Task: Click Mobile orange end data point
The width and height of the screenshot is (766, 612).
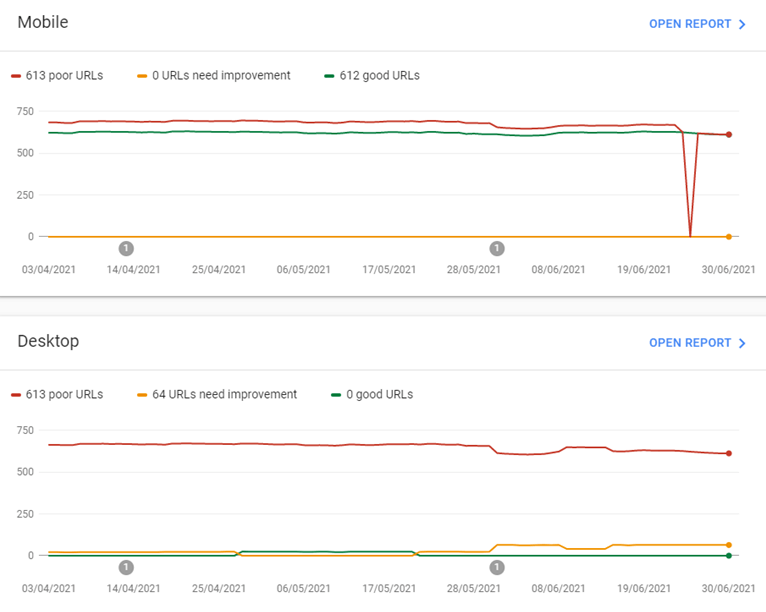Action: coord(728,237)
